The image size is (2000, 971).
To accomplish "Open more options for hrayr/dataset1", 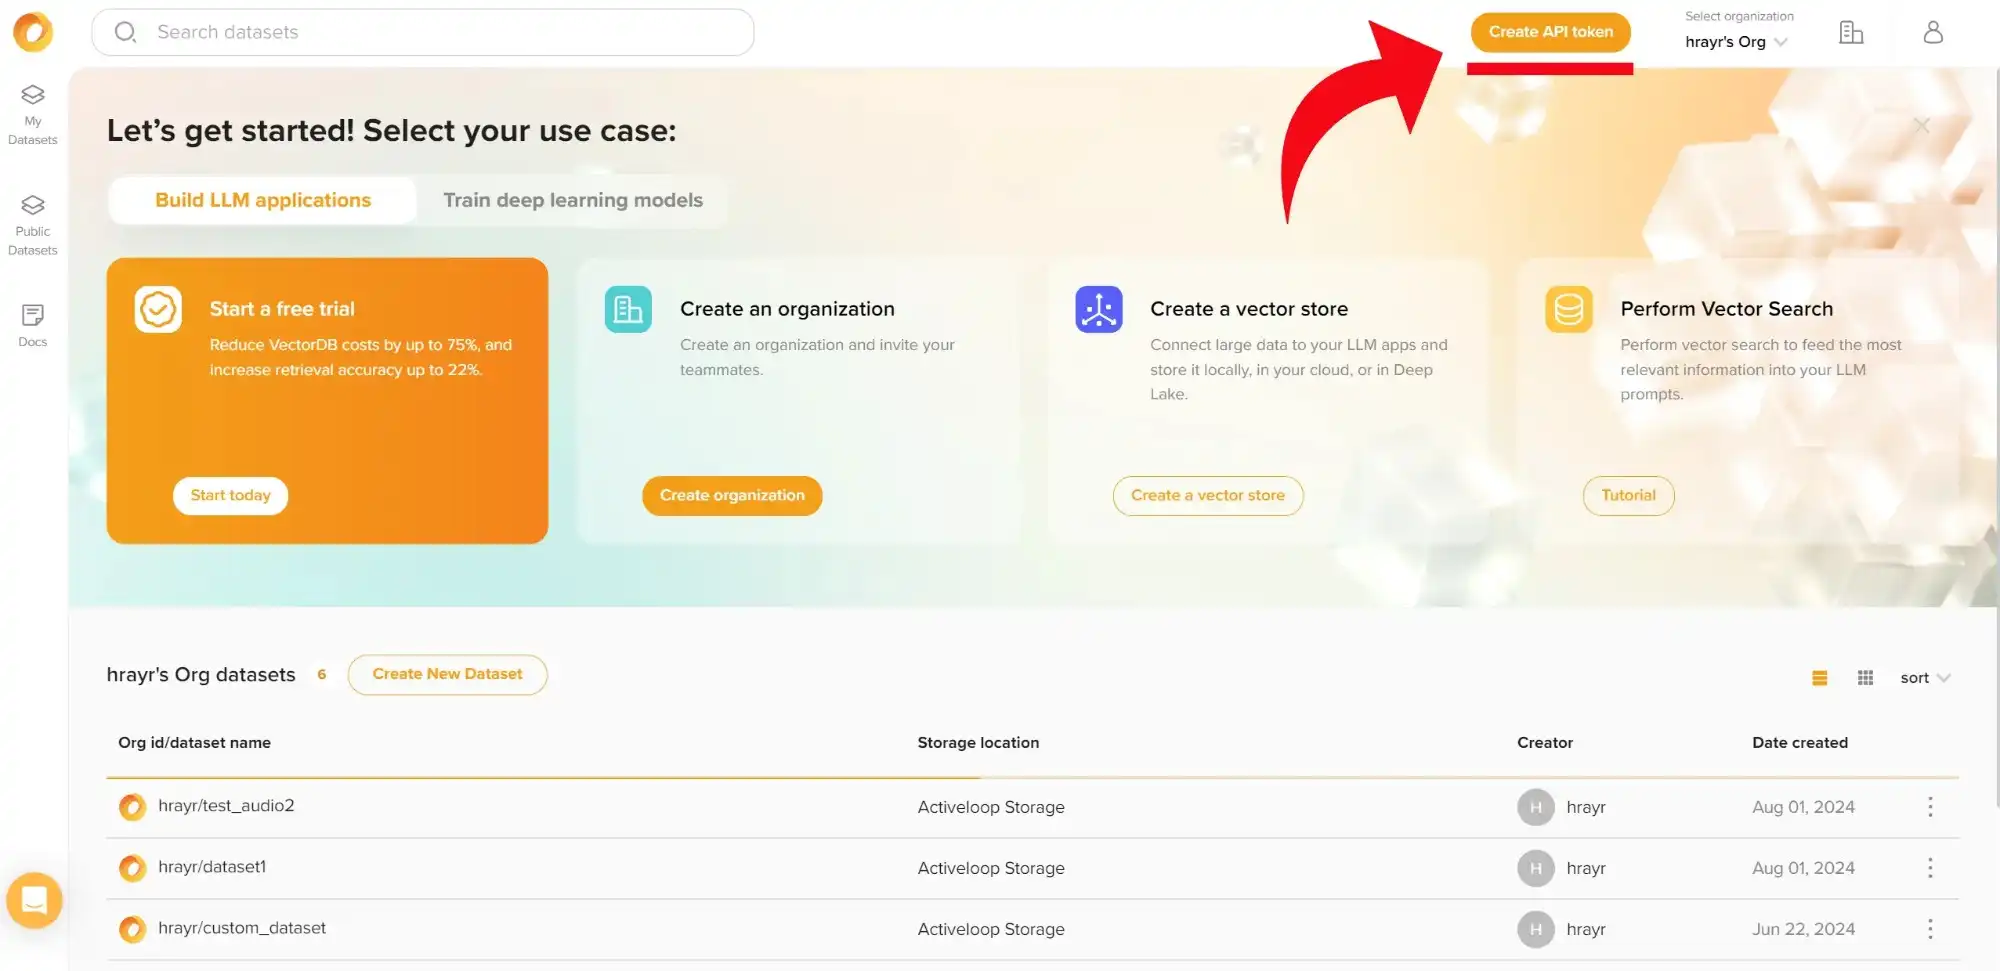I will pyautogui.click(x=1930, y=868).
